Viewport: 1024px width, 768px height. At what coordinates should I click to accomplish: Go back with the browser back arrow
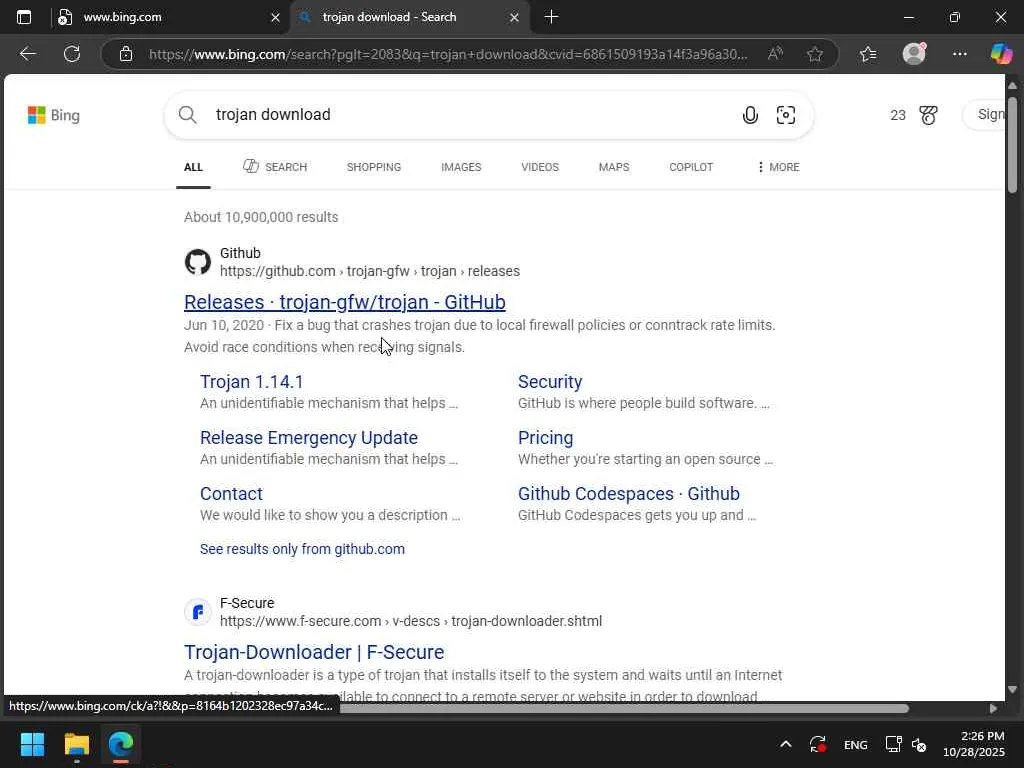coord(27,54)
